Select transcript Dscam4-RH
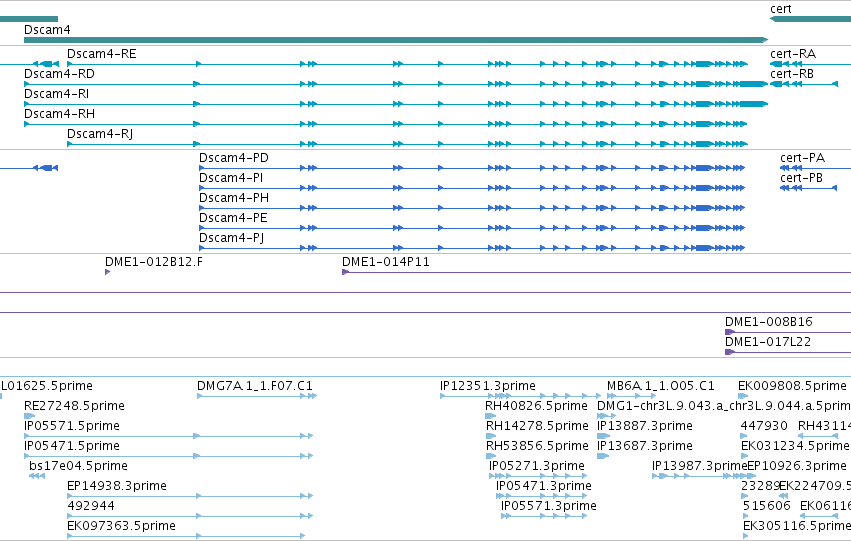The image size is (851, 541). pyautogui.click(x=59, y=114)
